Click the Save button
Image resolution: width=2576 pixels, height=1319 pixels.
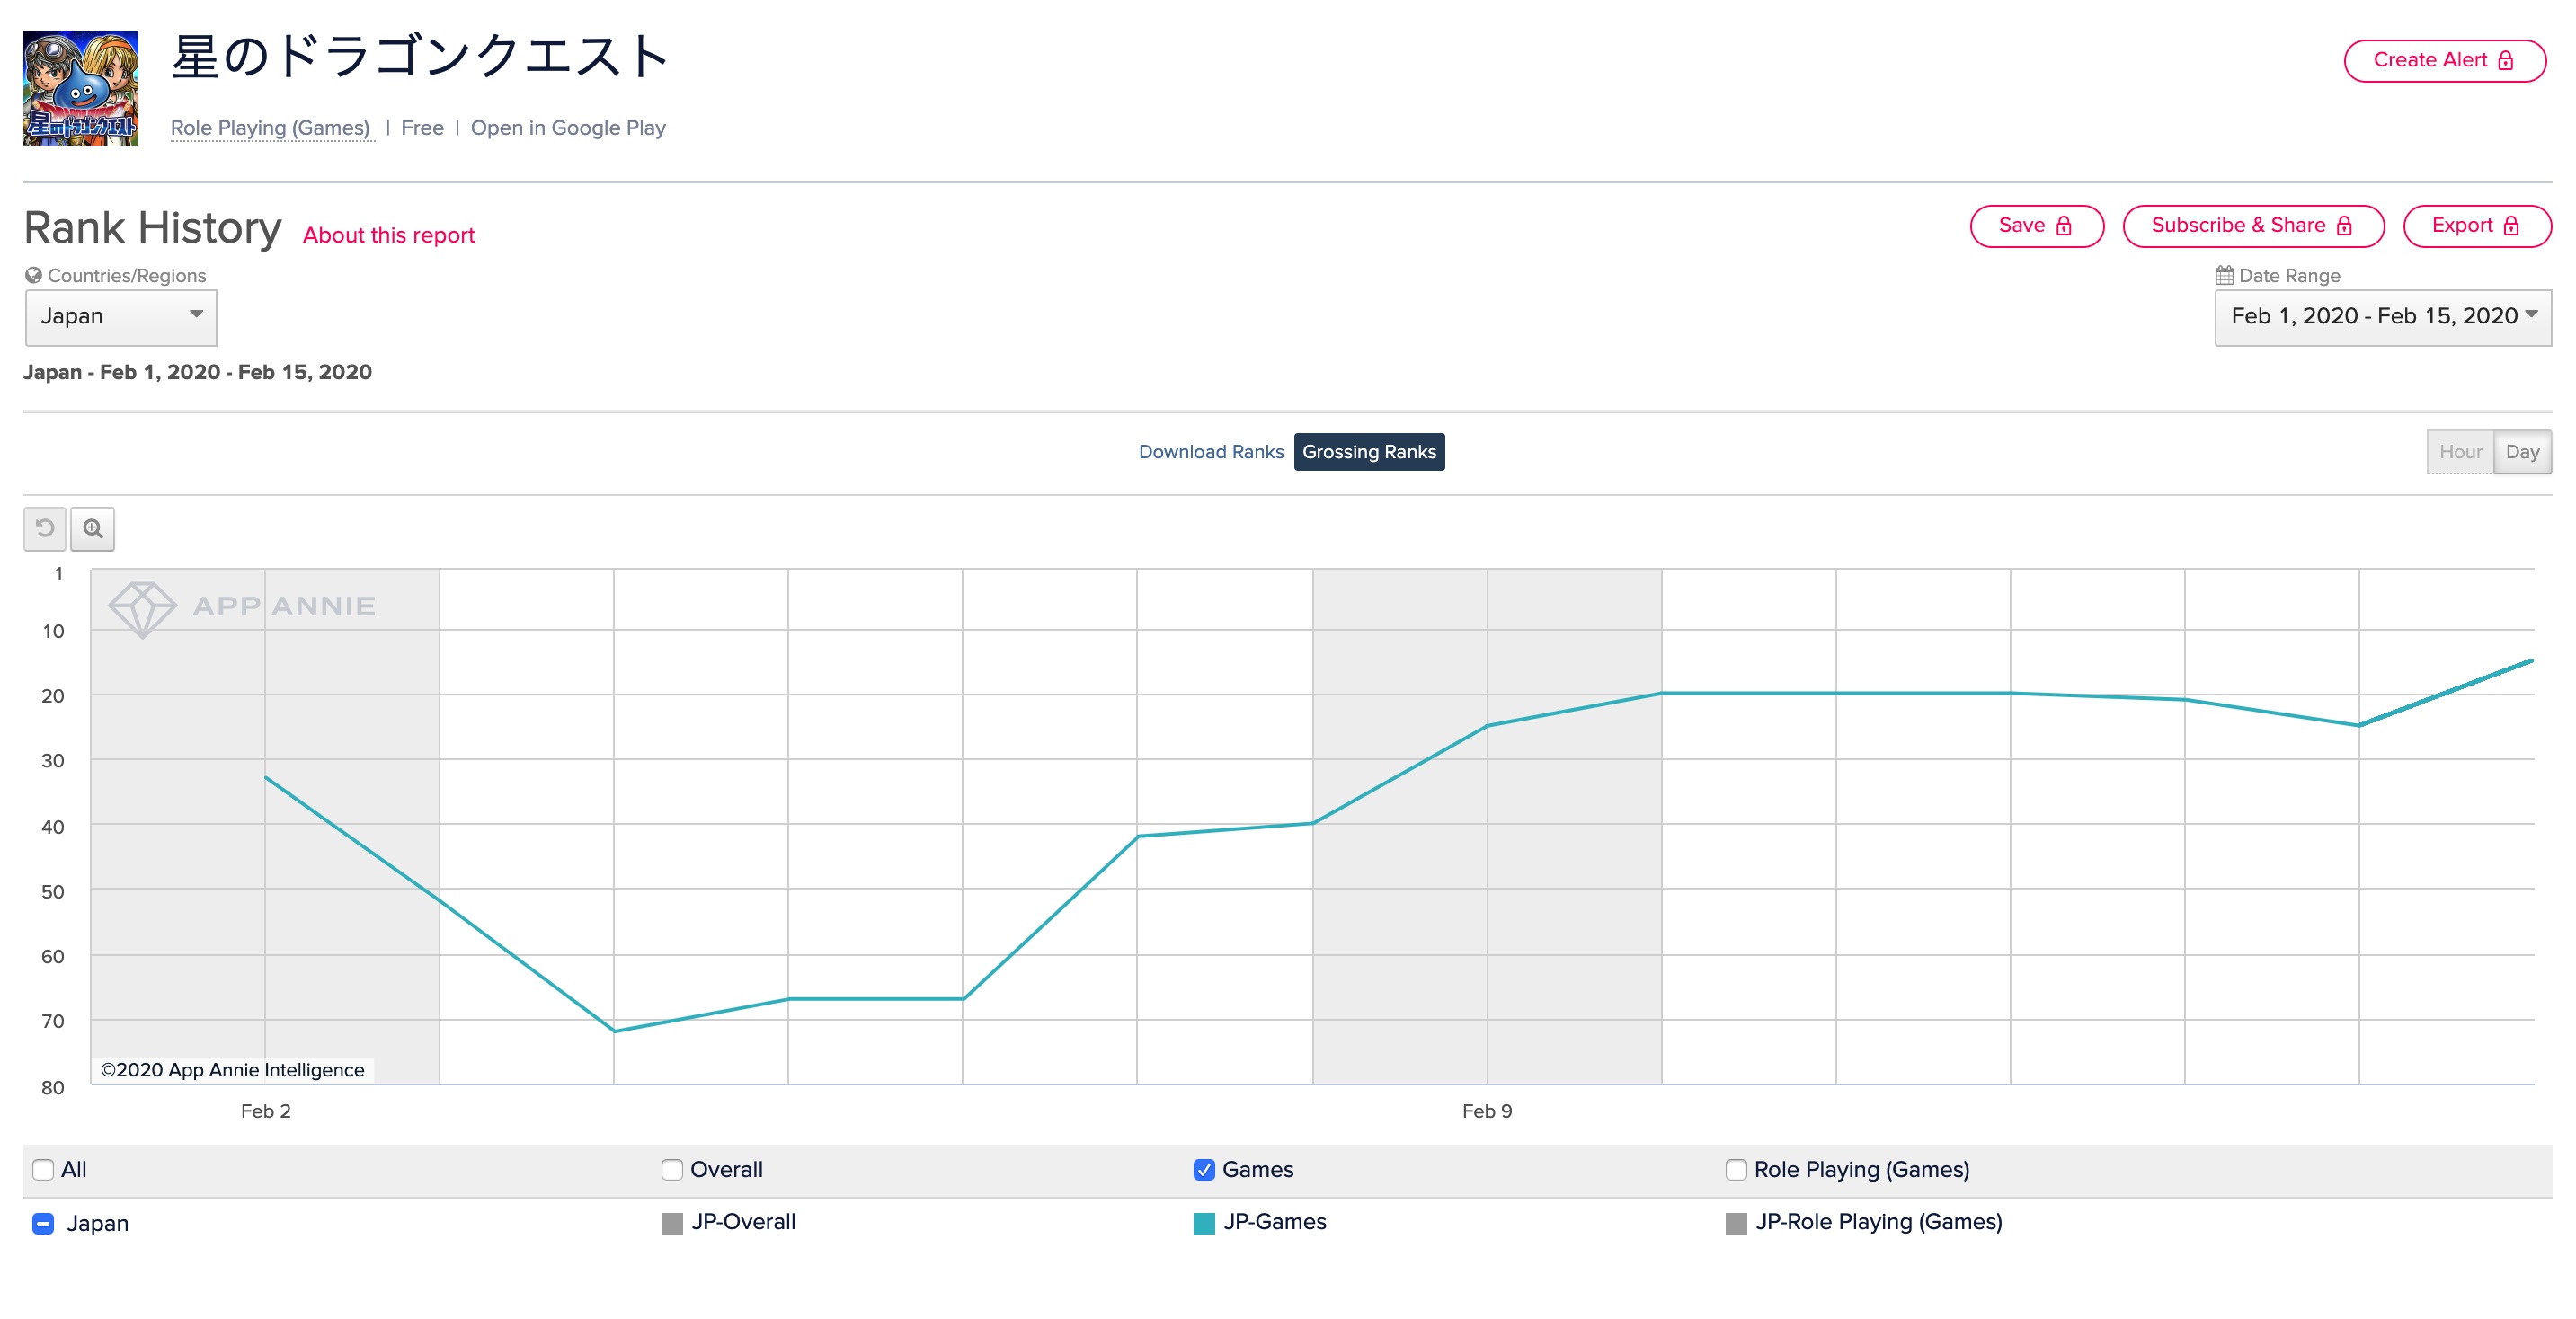(x=2036, y=226)
